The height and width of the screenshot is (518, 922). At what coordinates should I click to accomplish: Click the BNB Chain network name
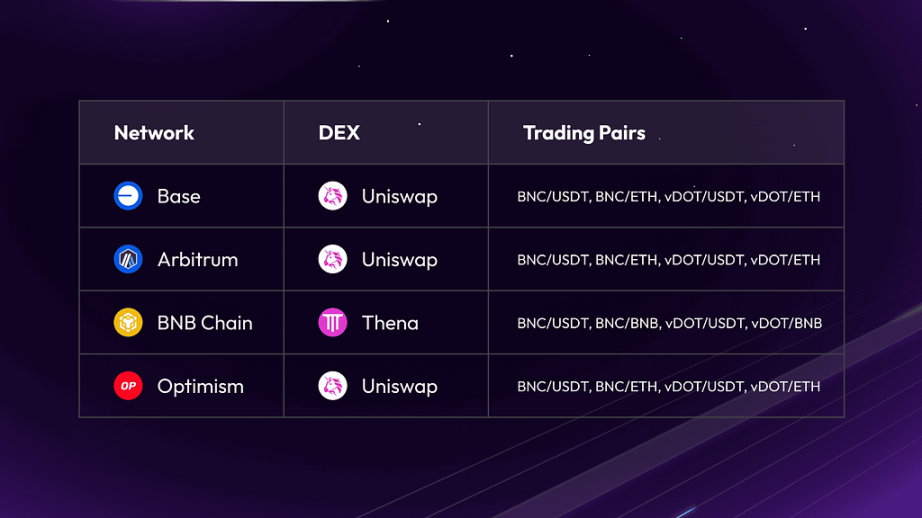205,323
